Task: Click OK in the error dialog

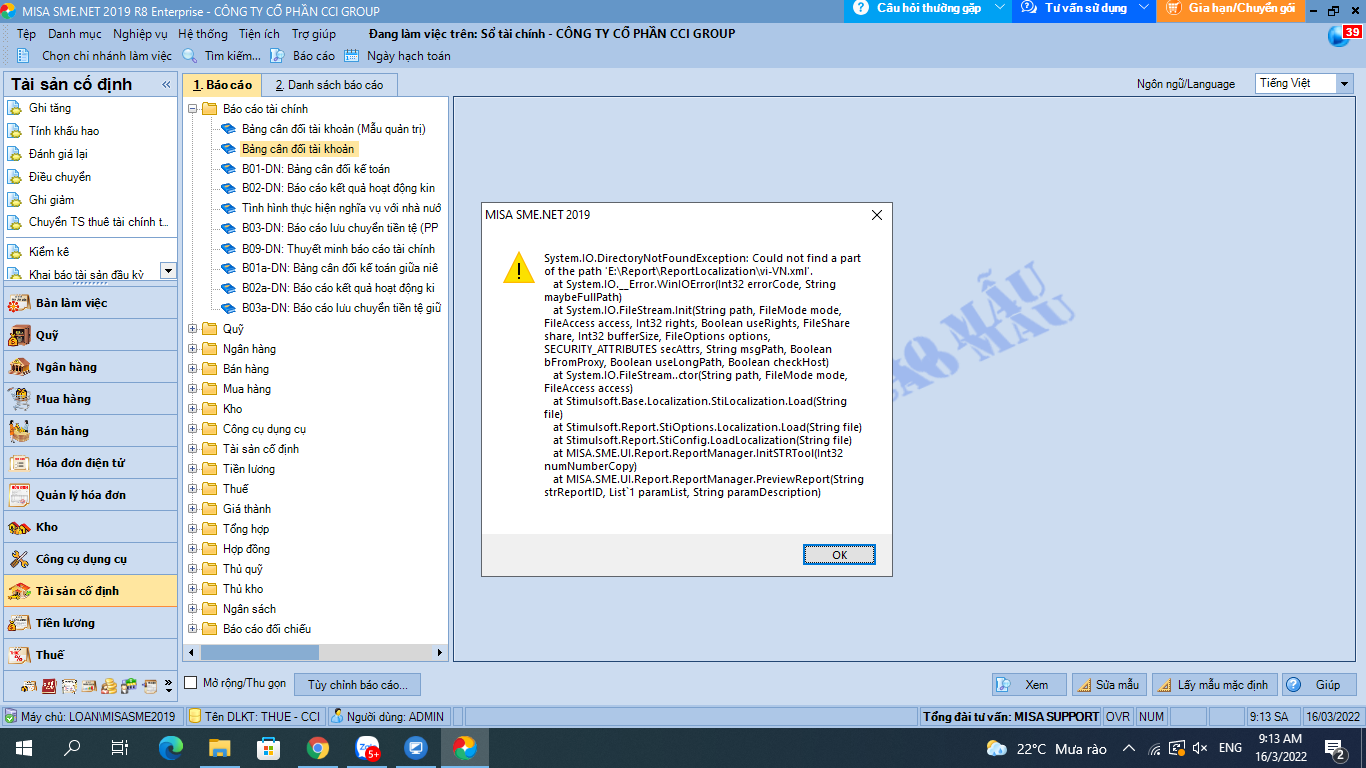Action: [839, 555]
